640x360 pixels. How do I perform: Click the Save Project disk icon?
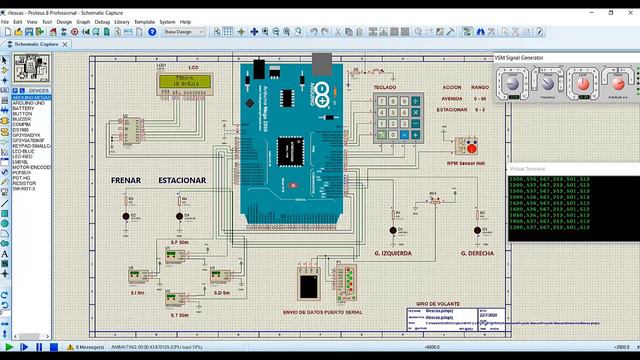[29, 32]
